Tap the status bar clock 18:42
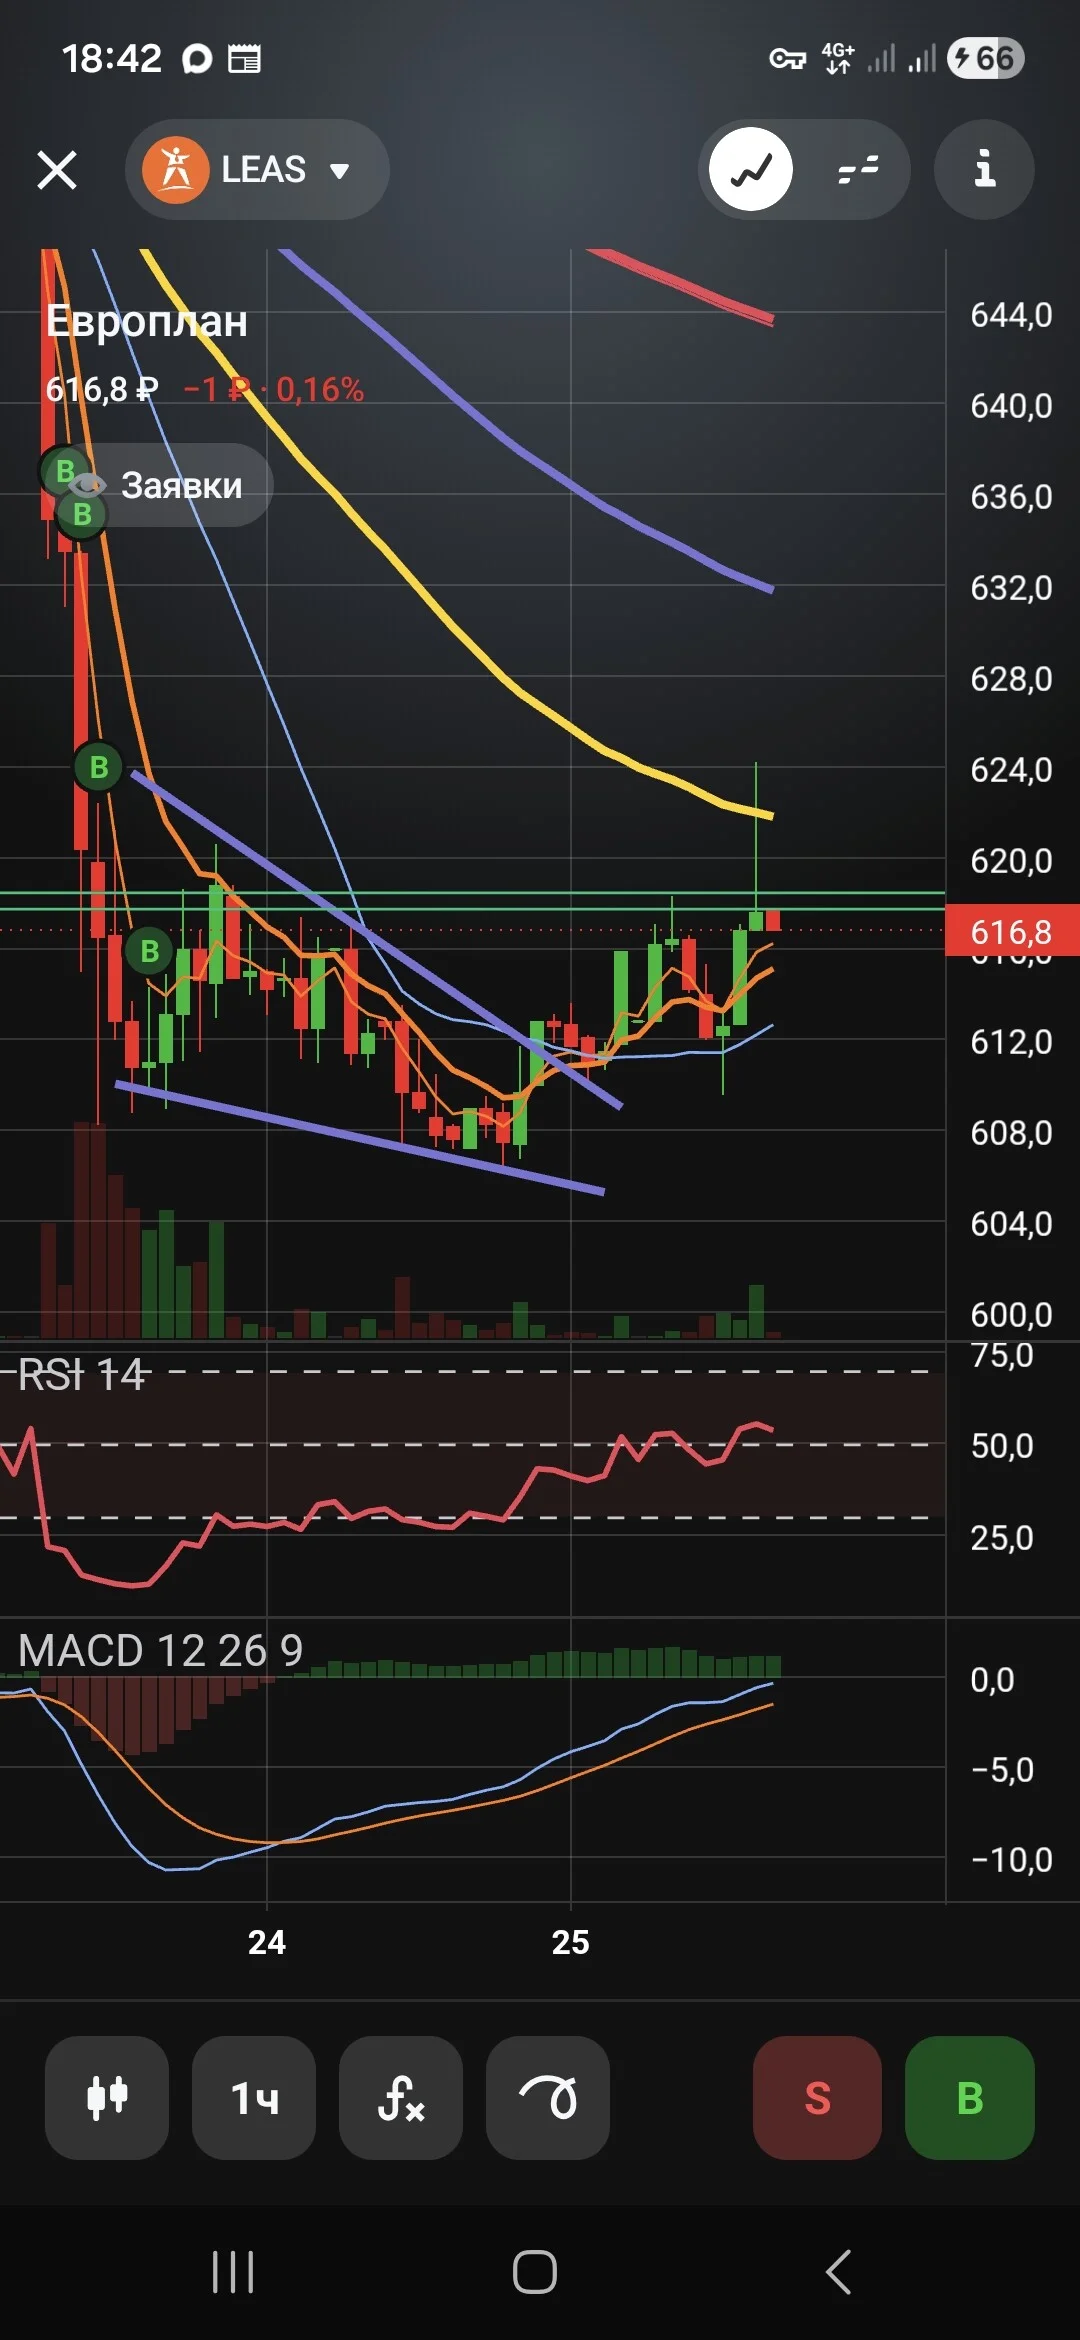 111,58
